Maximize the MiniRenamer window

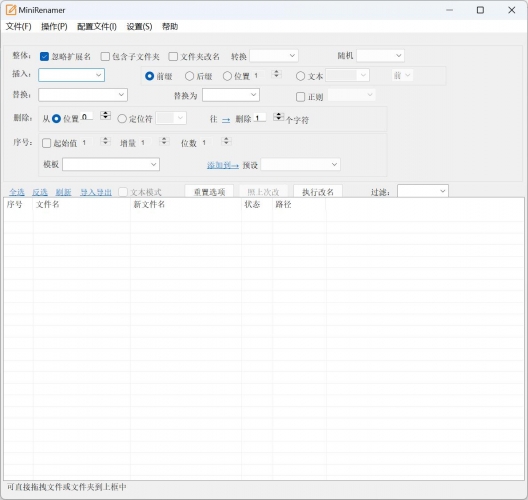[481, 10]
